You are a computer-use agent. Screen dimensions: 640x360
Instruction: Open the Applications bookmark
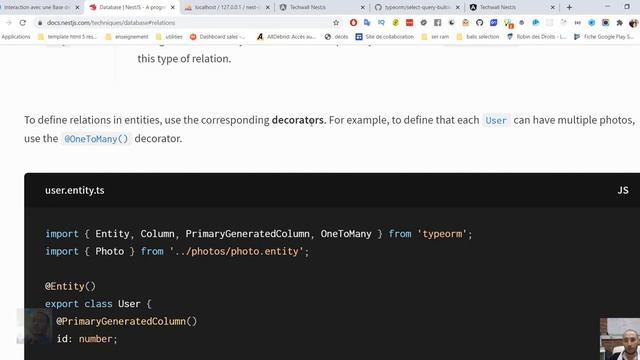tap(16, 37)
